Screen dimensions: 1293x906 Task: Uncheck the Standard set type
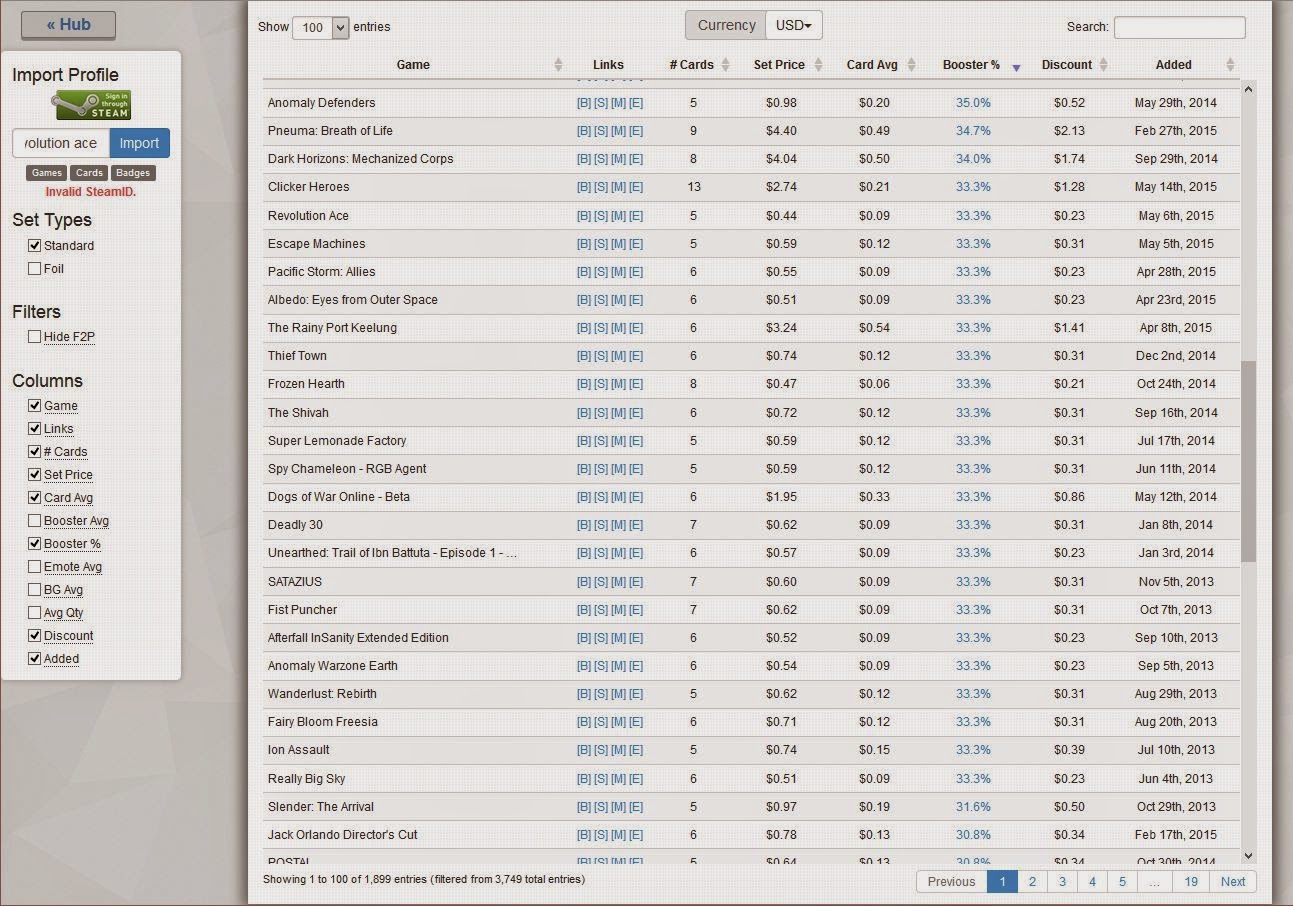(35, 246)
